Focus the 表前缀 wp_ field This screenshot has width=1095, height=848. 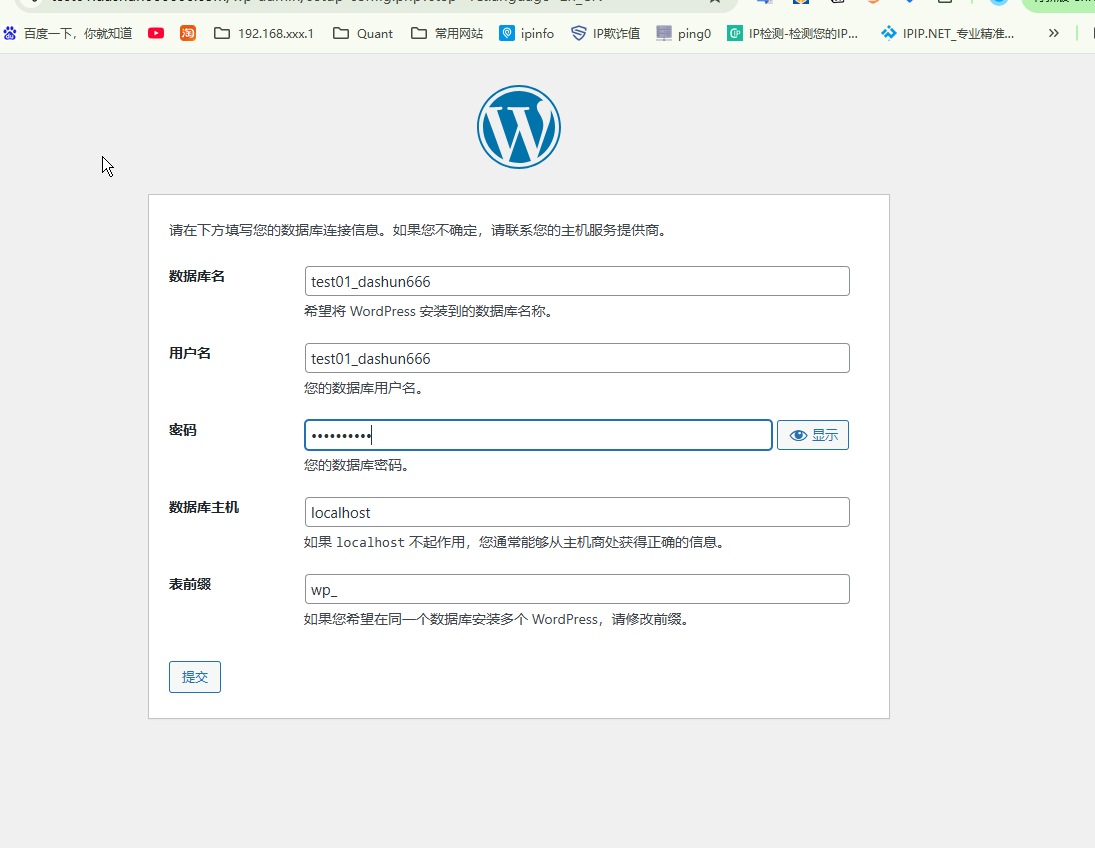[577, 589]
